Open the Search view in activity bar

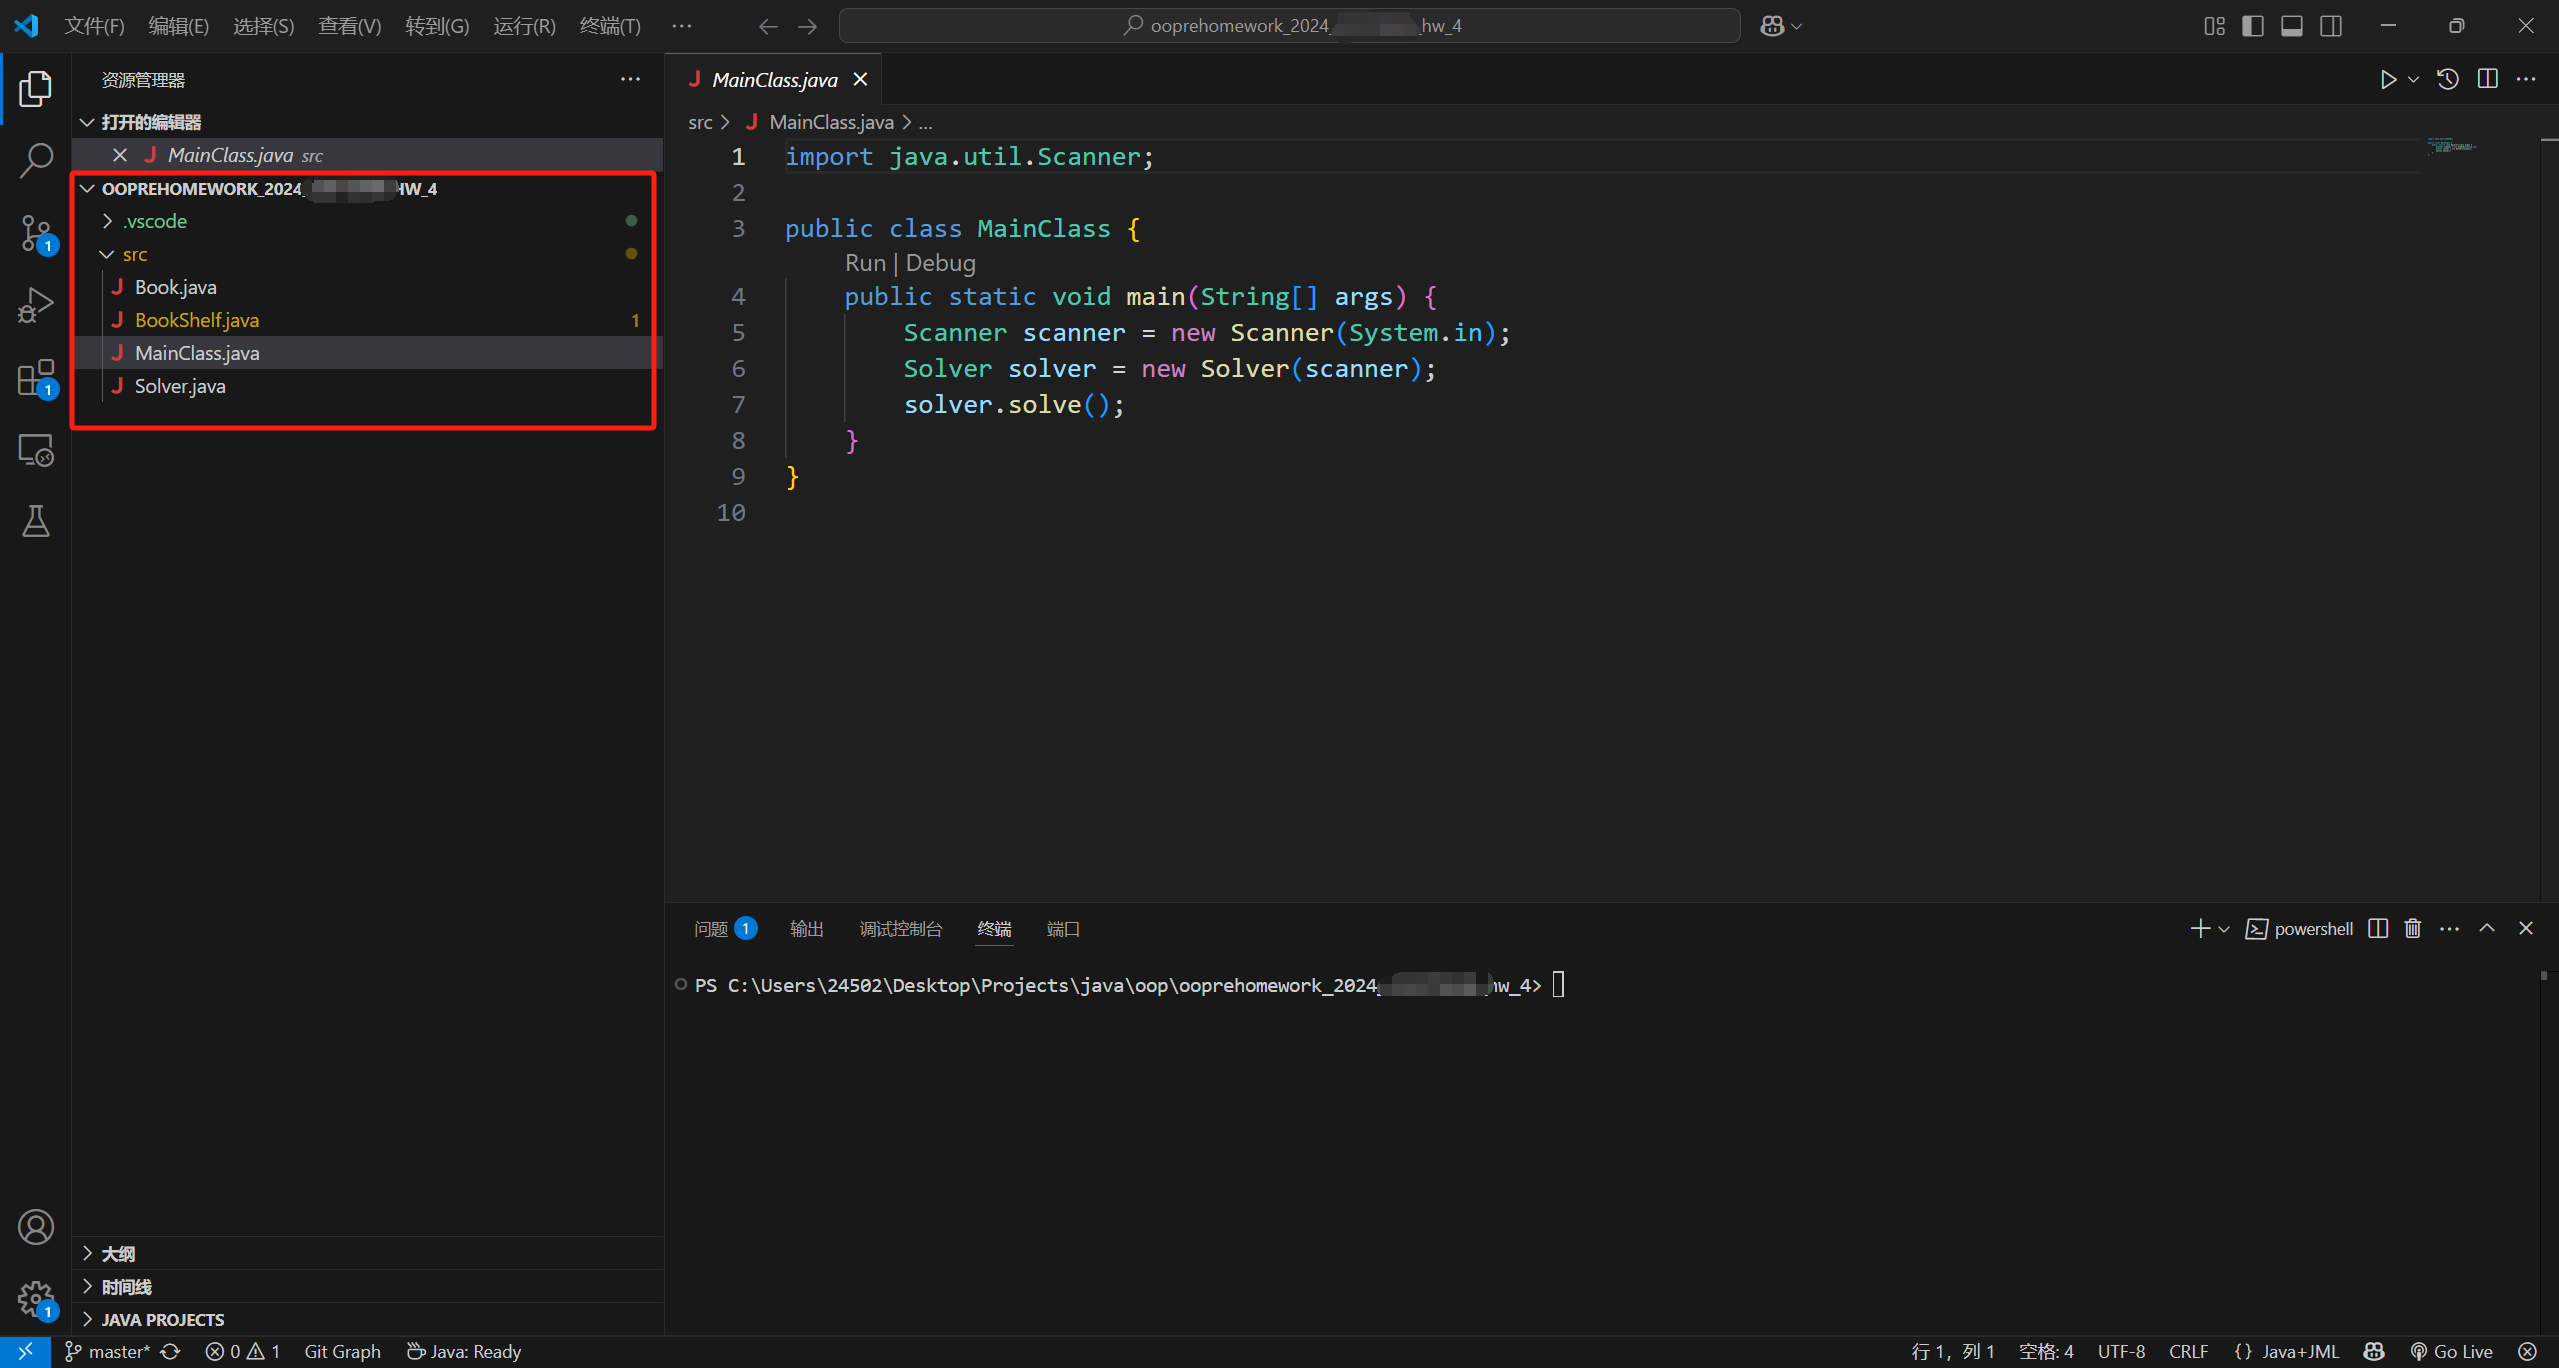pos(36,160)
